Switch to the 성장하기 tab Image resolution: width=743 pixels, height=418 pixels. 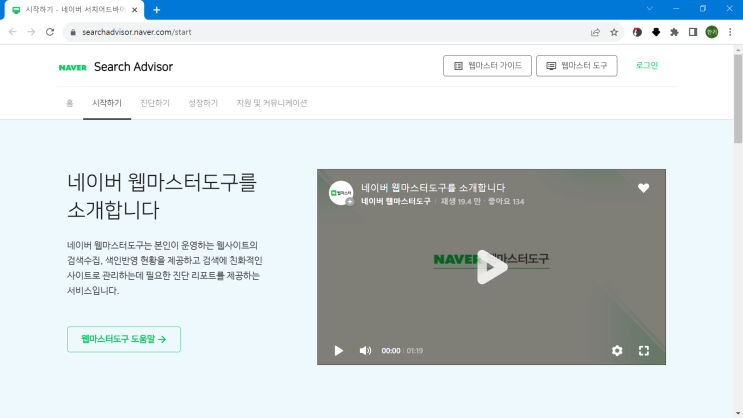203,103
